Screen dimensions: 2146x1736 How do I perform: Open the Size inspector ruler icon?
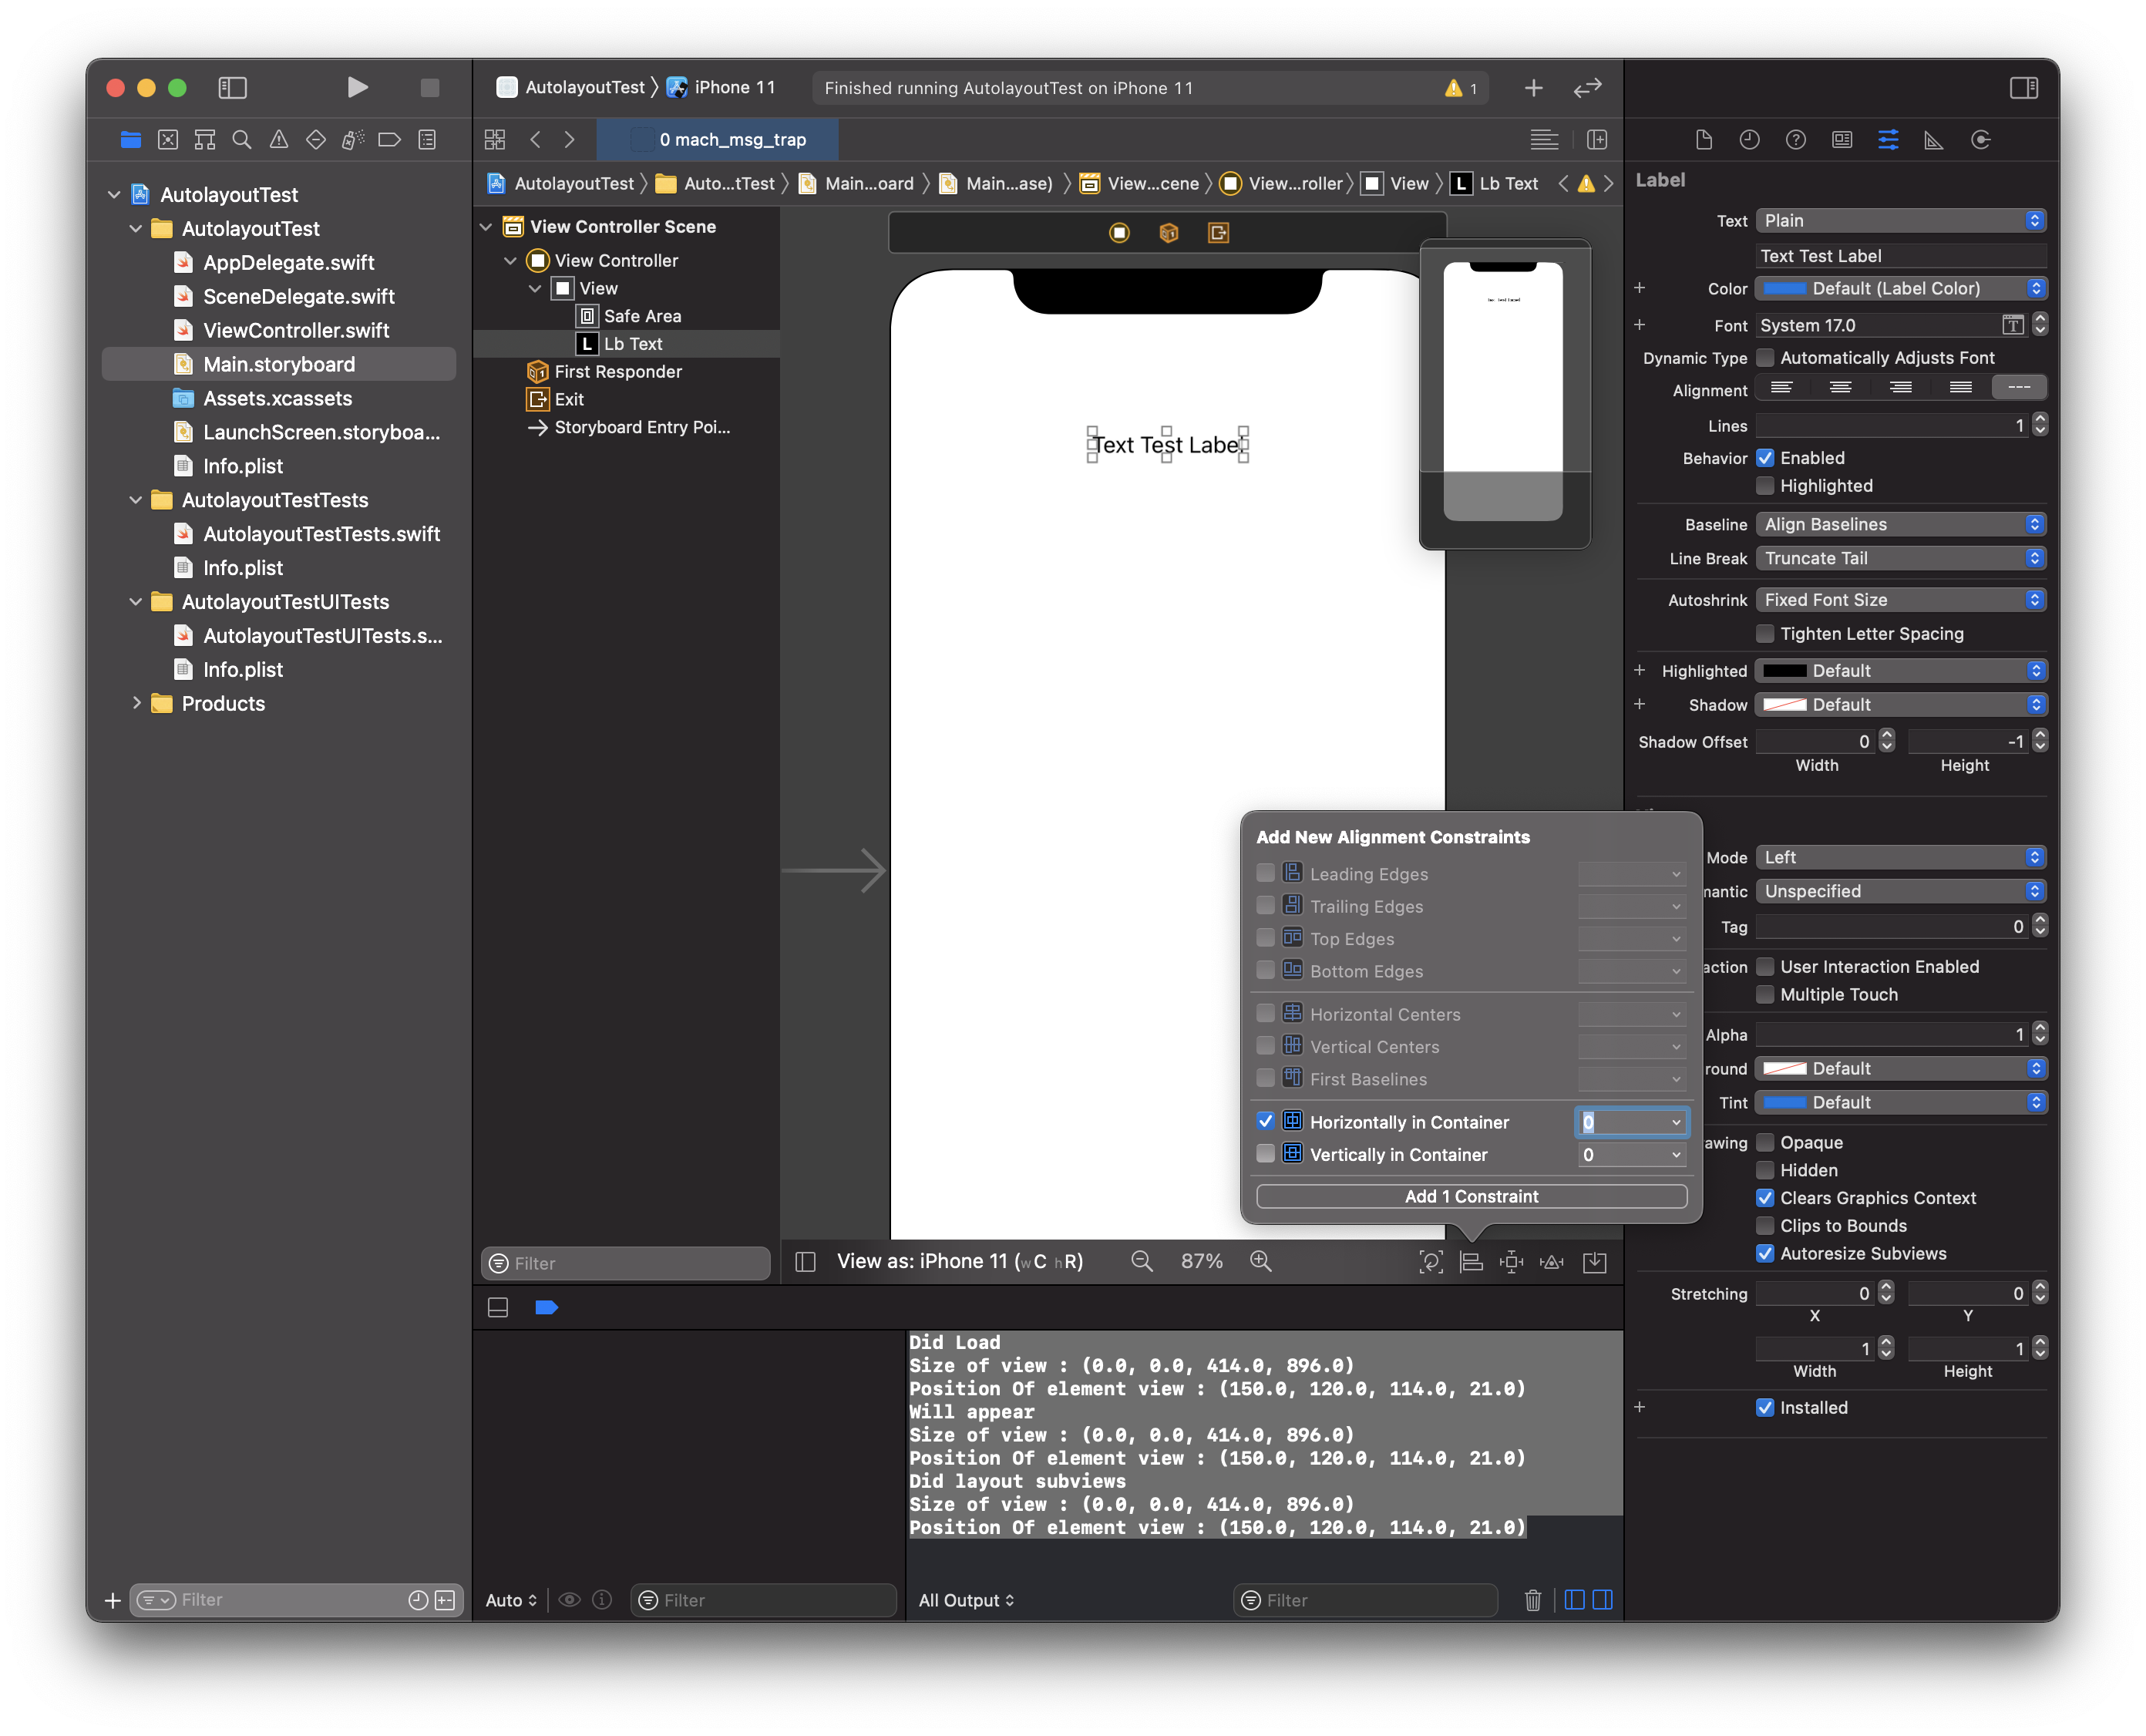[x=1933, y=140]
